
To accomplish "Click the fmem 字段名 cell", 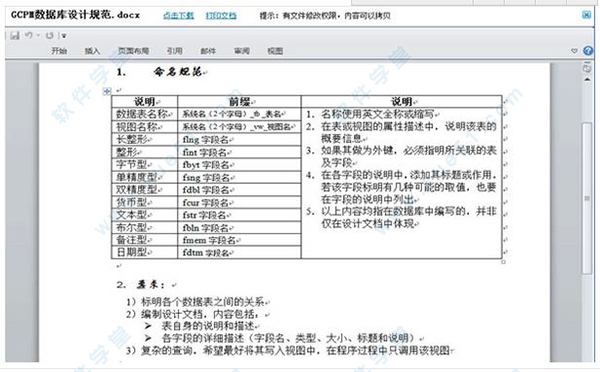I will coord(240,240).
